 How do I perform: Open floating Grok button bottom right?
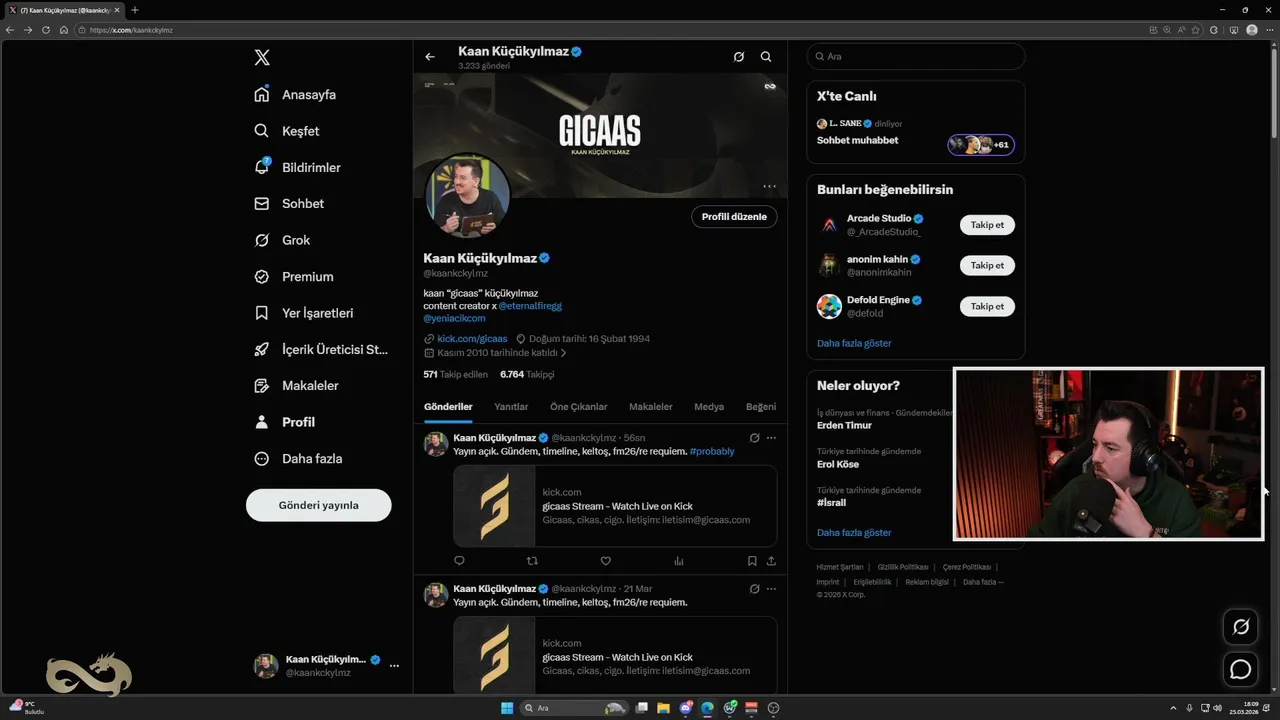coord(1241,627)
